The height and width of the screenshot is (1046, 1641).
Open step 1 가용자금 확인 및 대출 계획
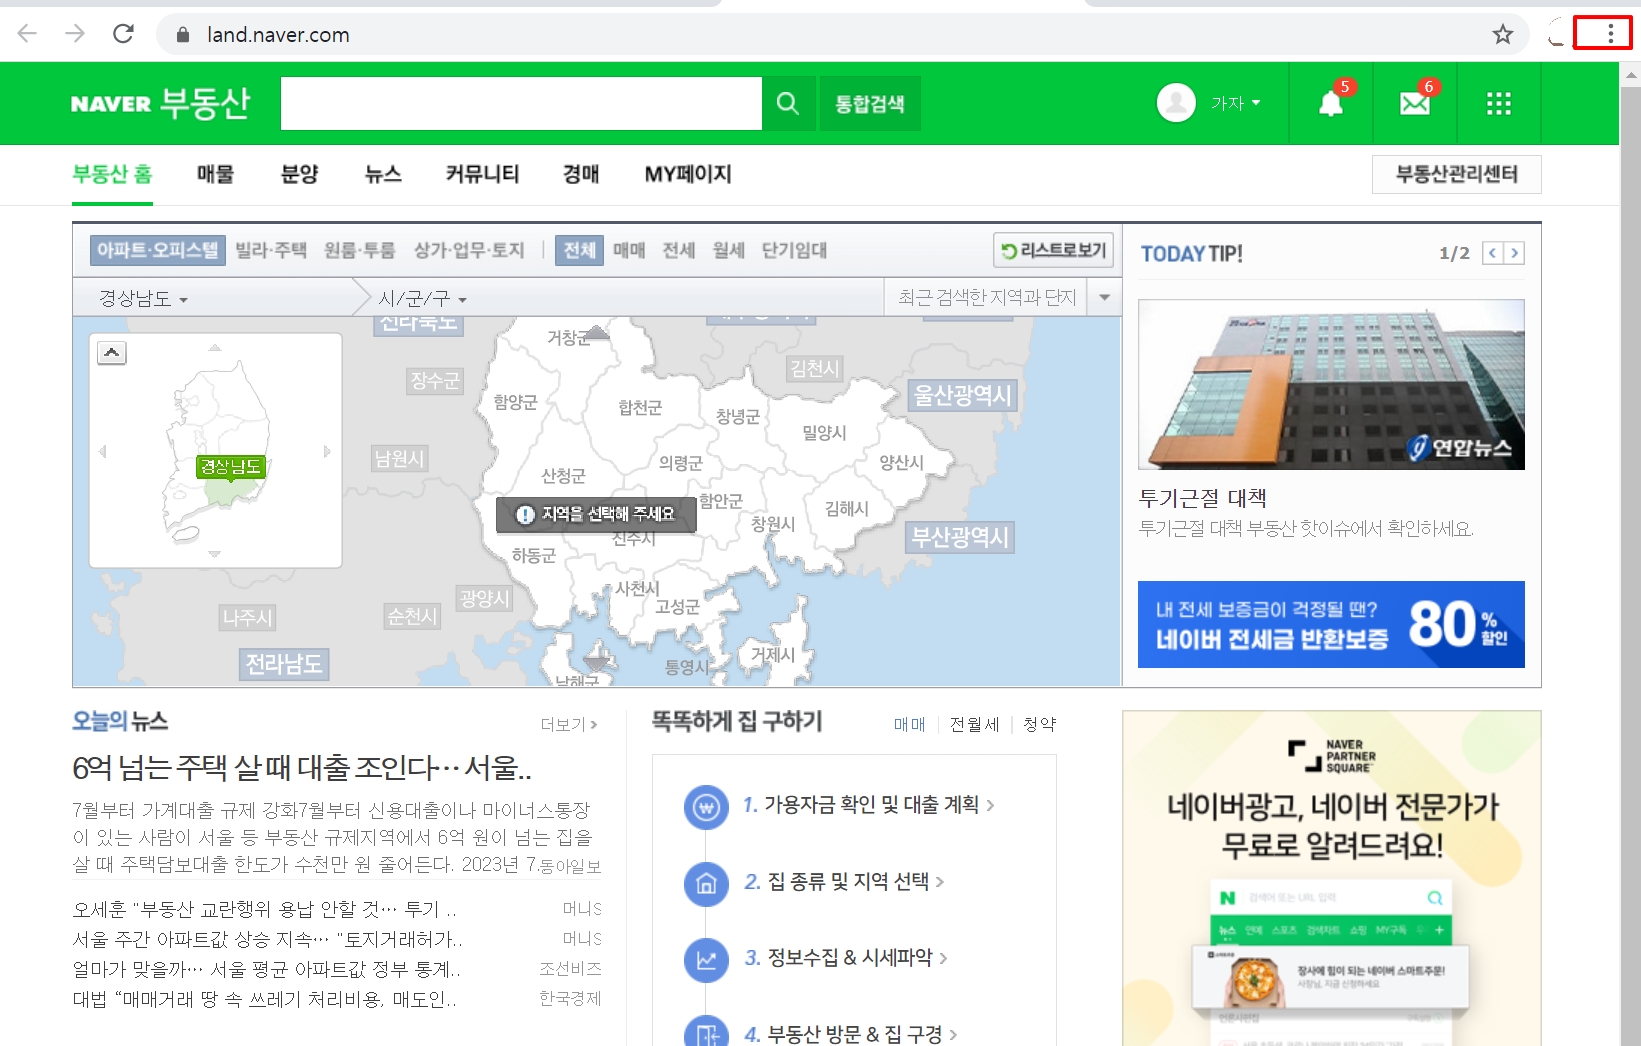(x=869, y=805)
